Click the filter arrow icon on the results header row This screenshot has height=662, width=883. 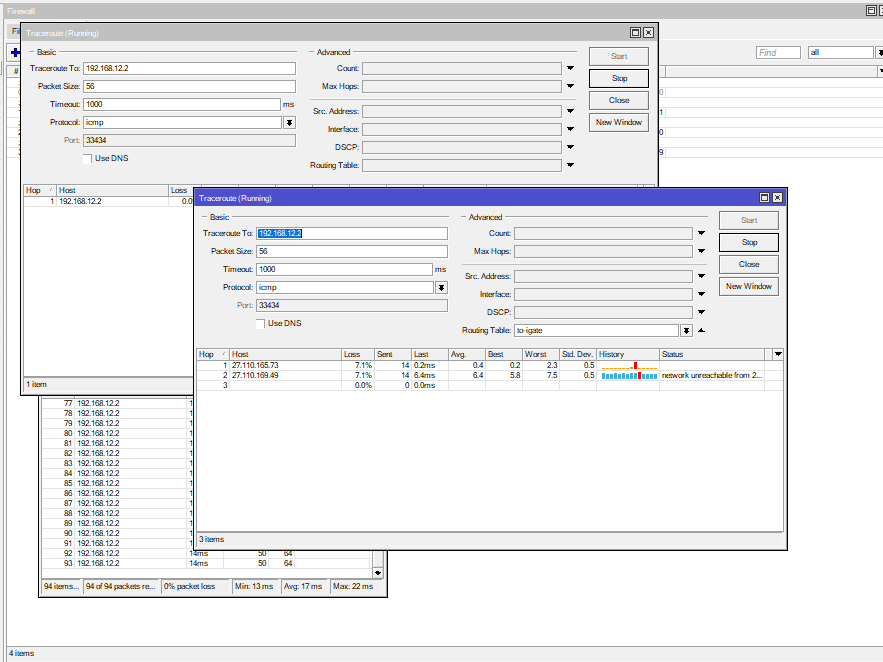pos(777,354)
